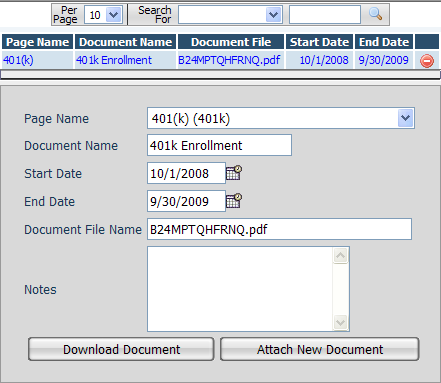Sort by Start Date column header
The image size is (441, 383).
click(319, 42)
